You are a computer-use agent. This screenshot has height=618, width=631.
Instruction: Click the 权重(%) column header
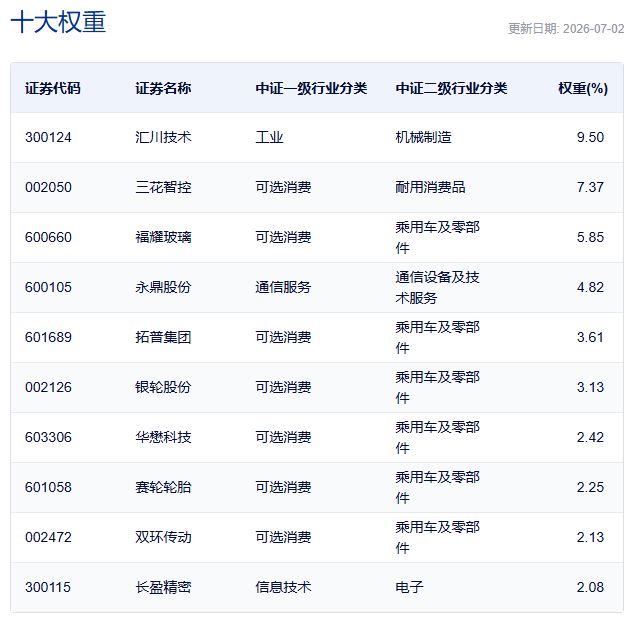click(x=583, y=88)
